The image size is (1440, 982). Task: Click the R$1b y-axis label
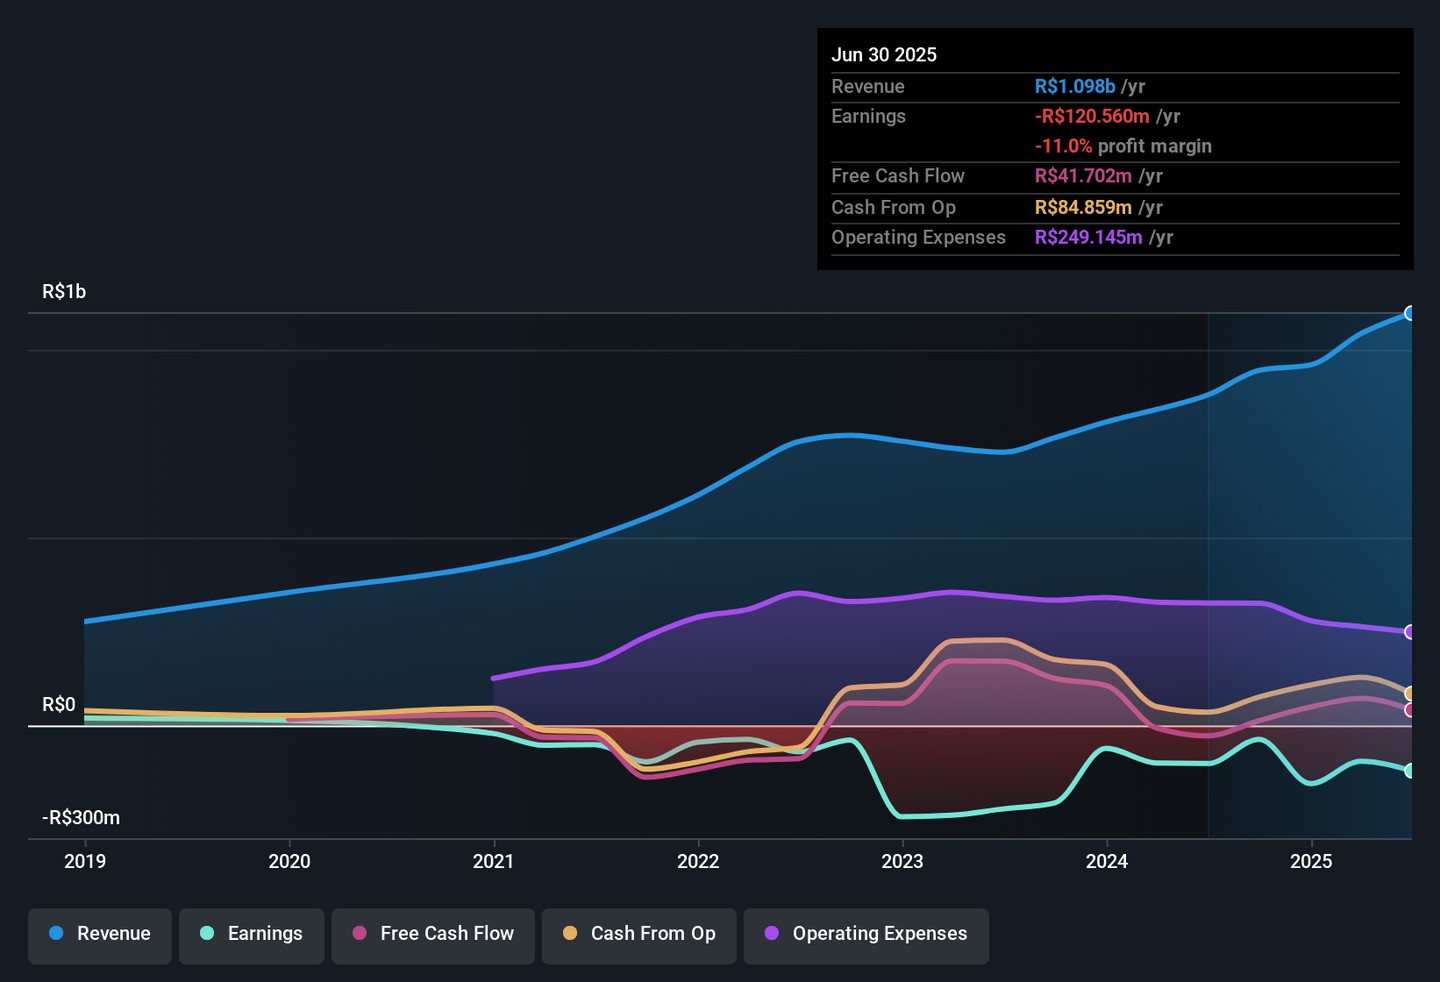click(64, 292)
